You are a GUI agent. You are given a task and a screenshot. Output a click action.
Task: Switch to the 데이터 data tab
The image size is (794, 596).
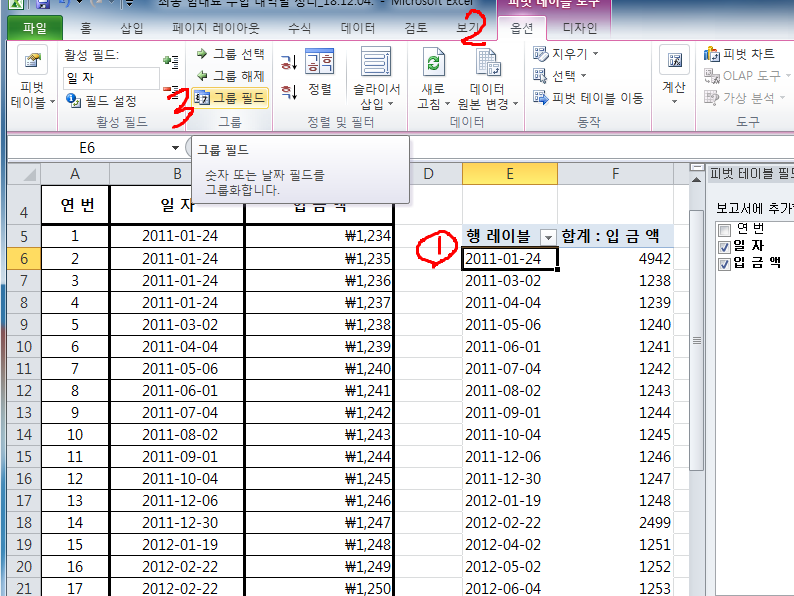358,28
